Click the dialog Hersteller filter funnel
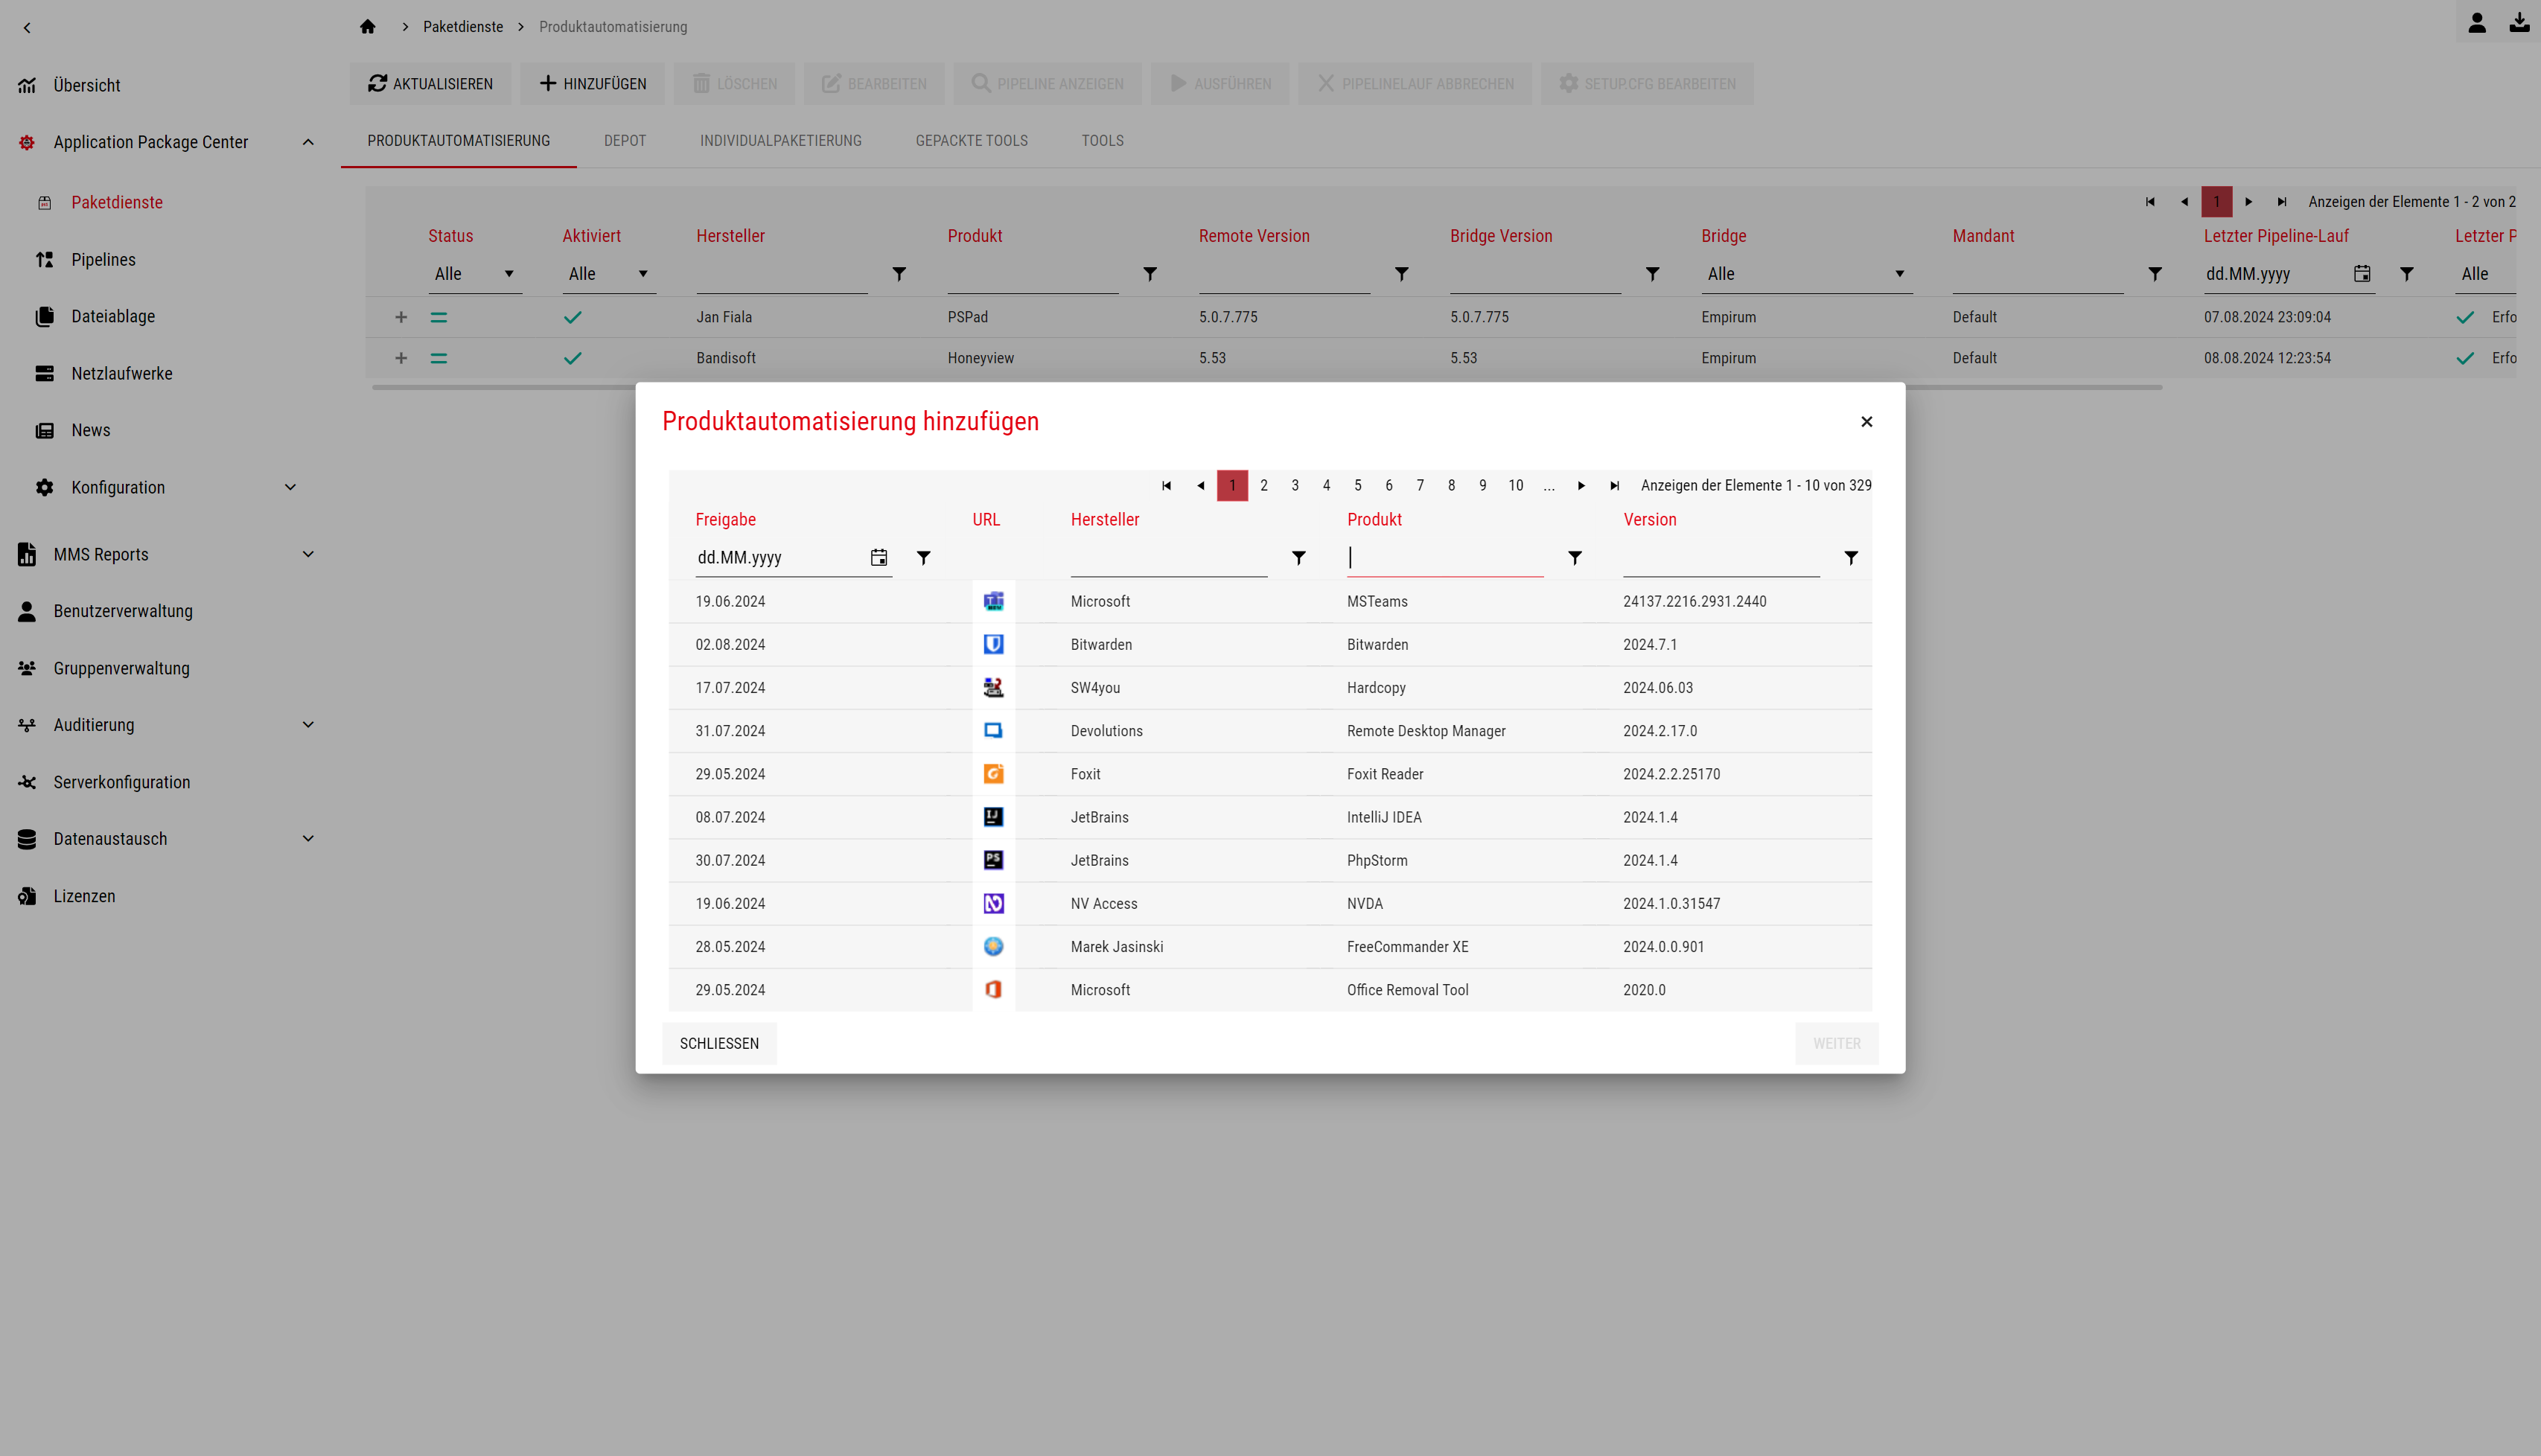The image size is (2541, 1456). coord(1299,558)
